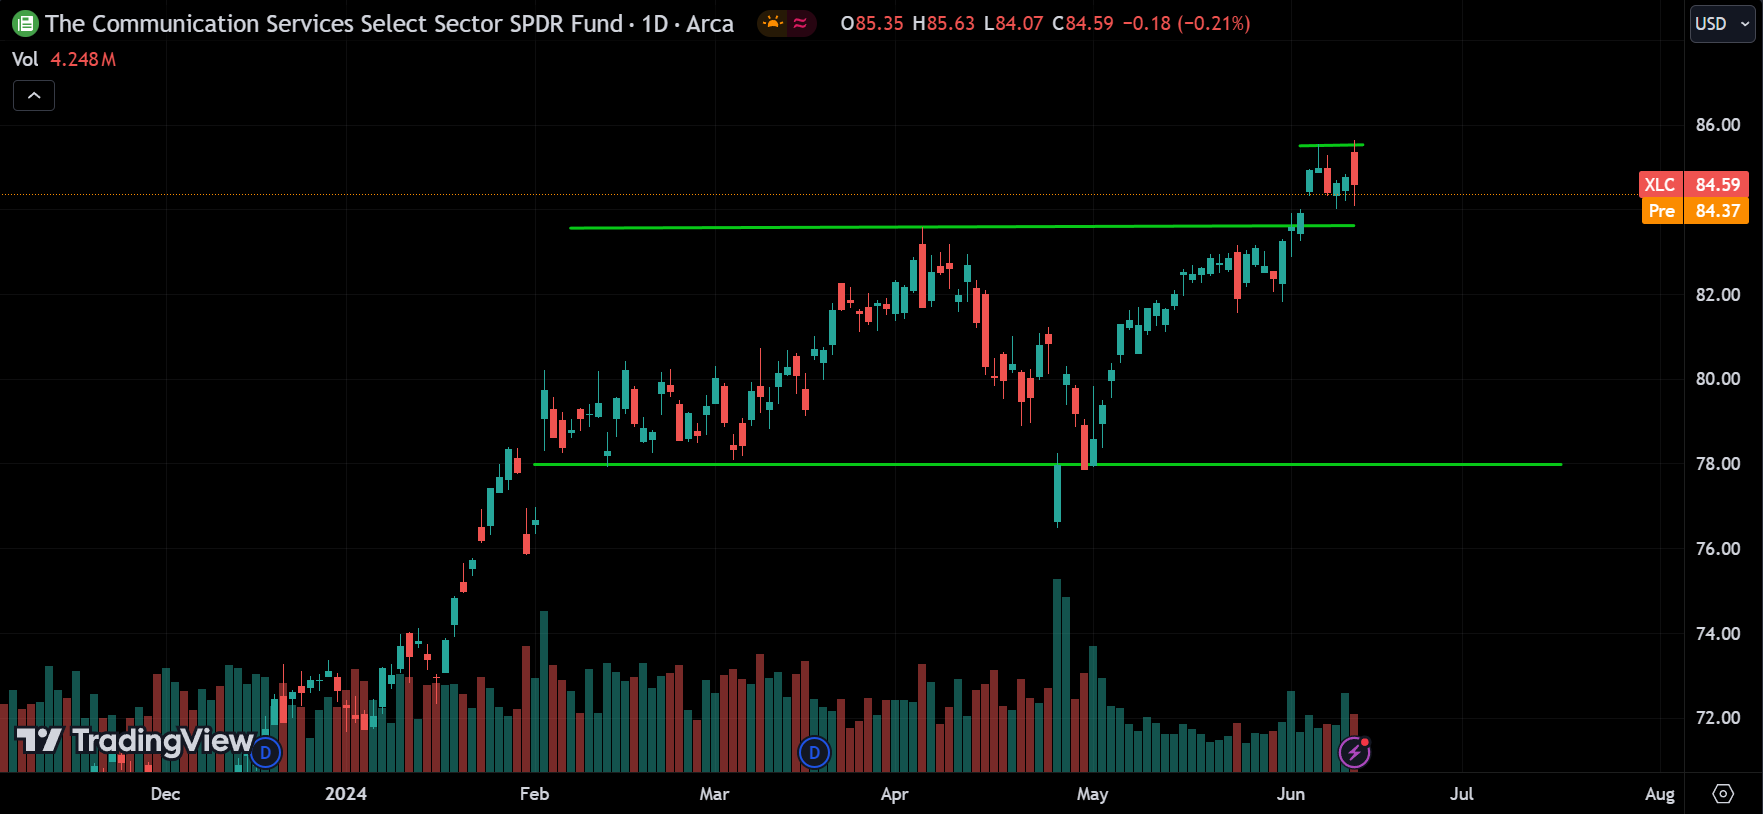
Task: Click the 76.00 price axis label
Action: 1718,549
